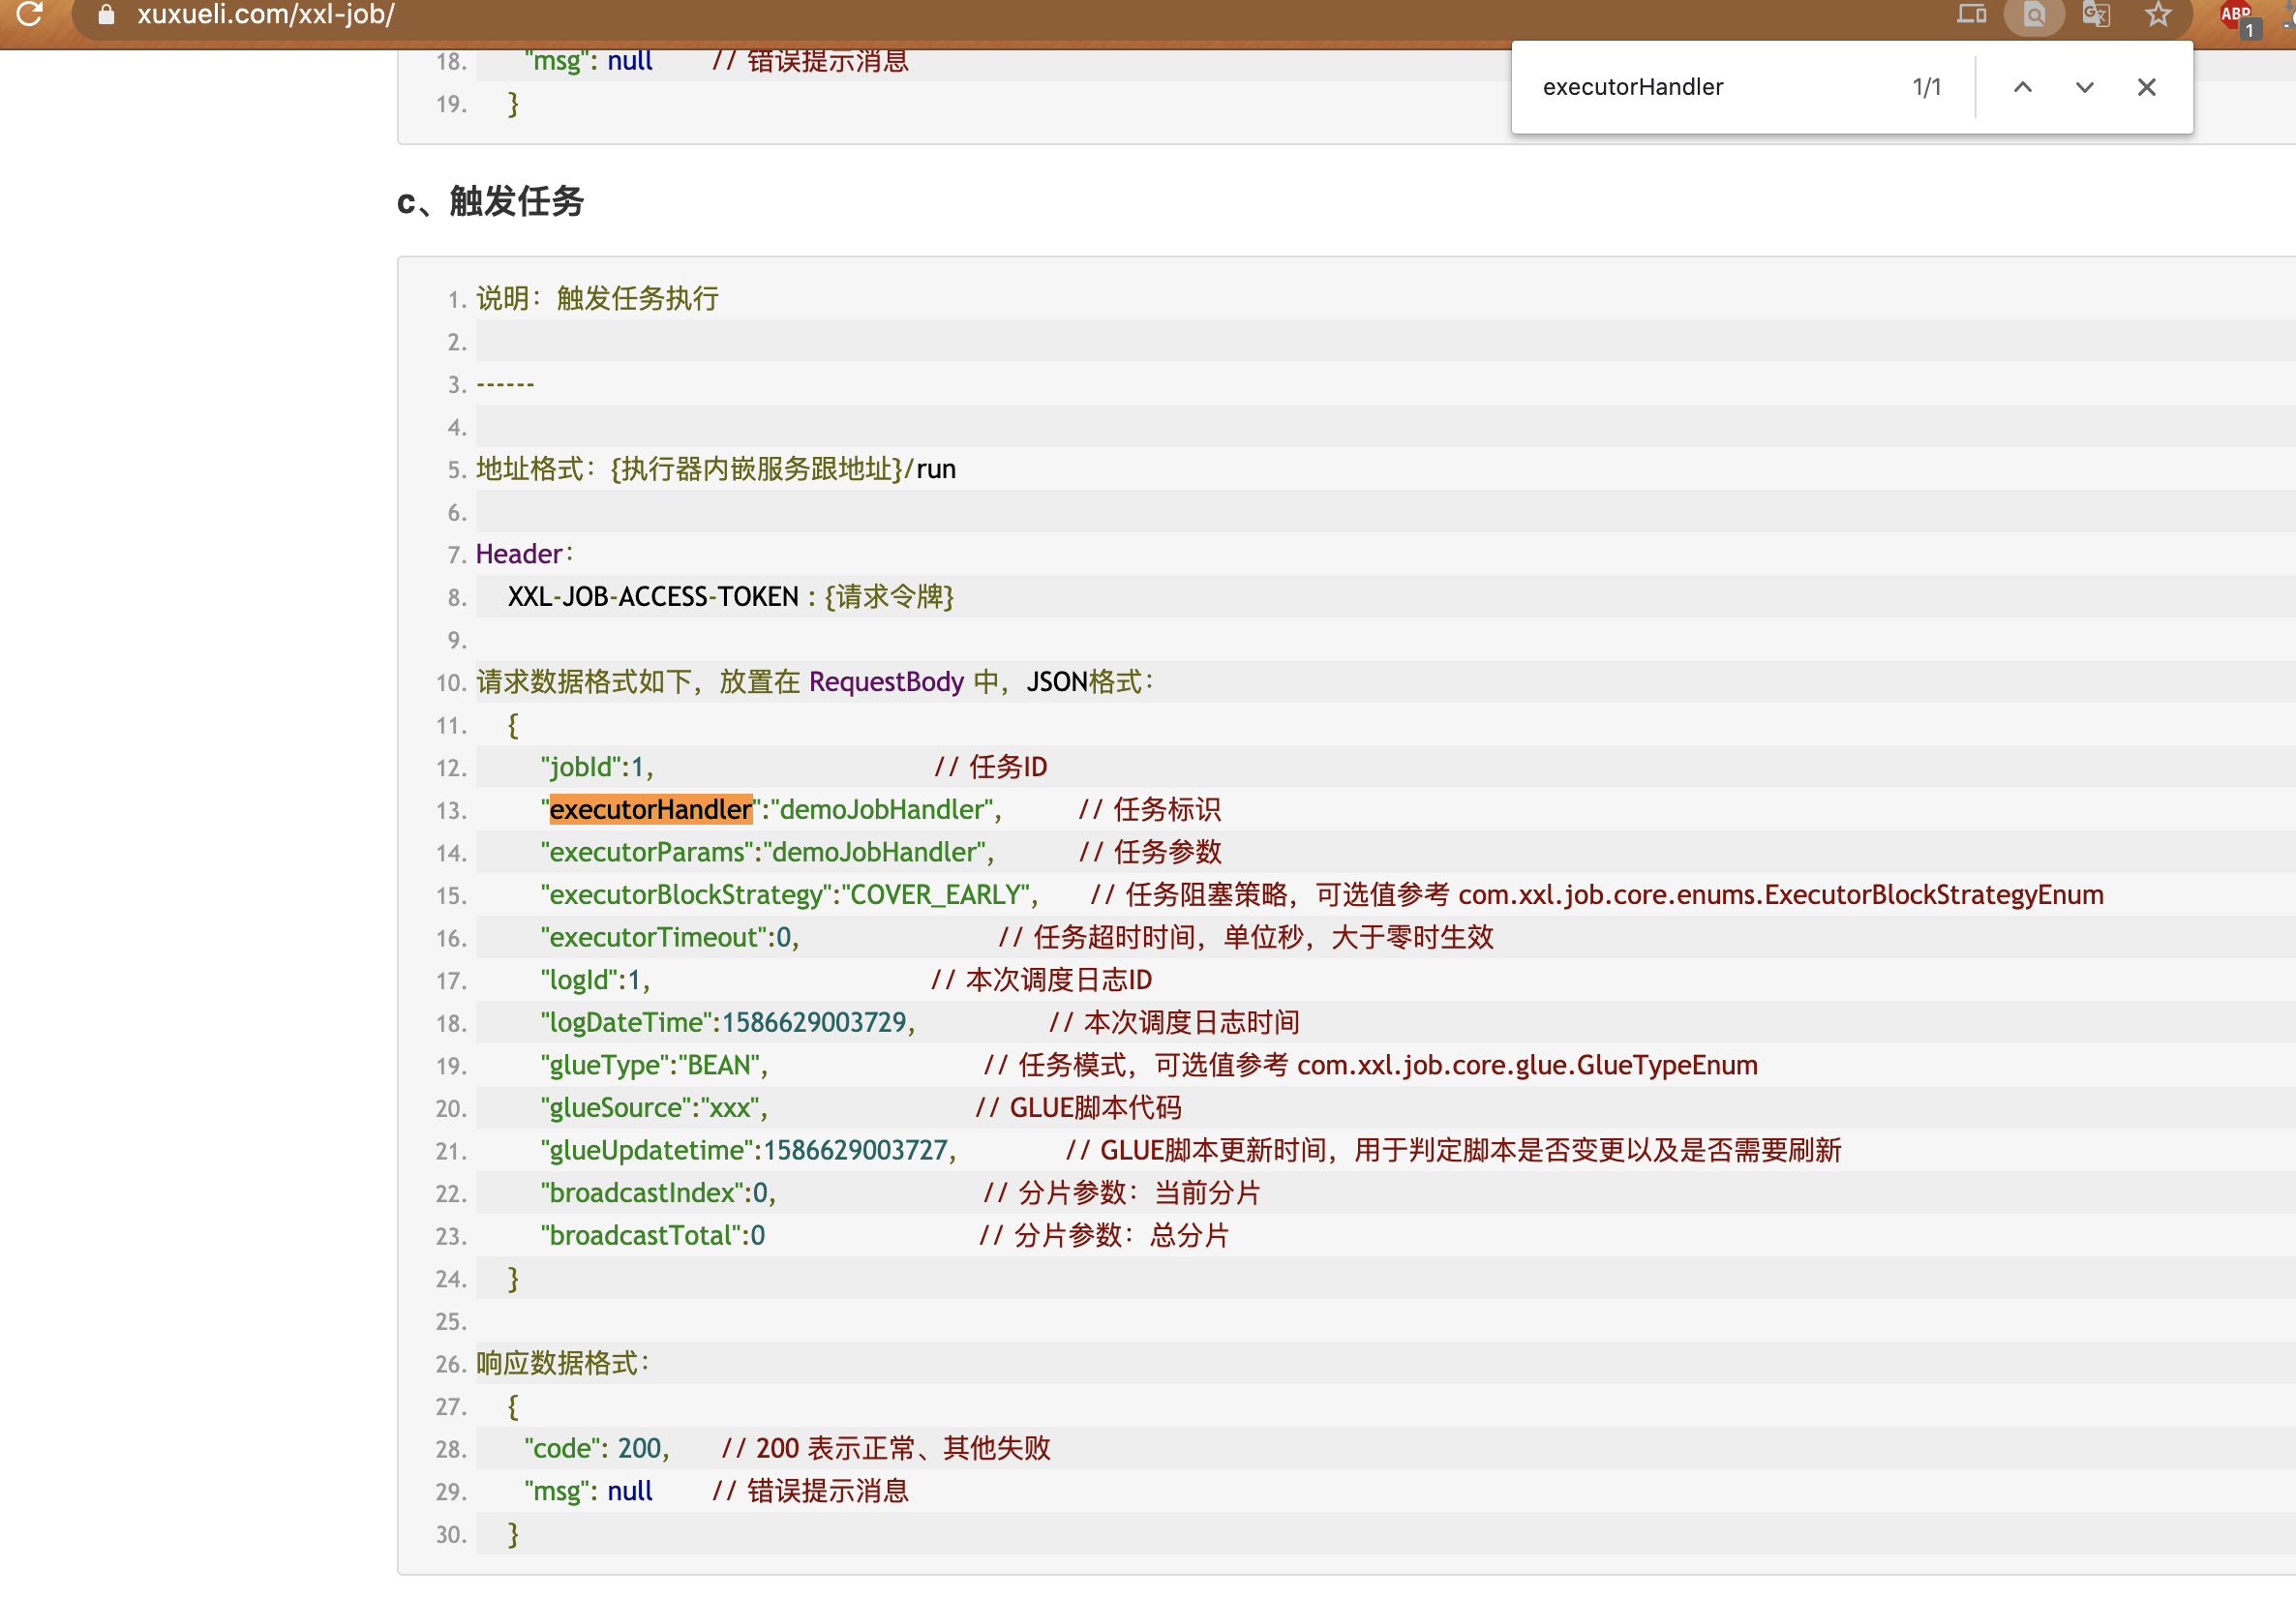Click the com.xxl.job.core.glue.GlueTypeEnum reference
Image resolution: width=2296 pixels, height=1599 pixels.
pos(1526,1065)
